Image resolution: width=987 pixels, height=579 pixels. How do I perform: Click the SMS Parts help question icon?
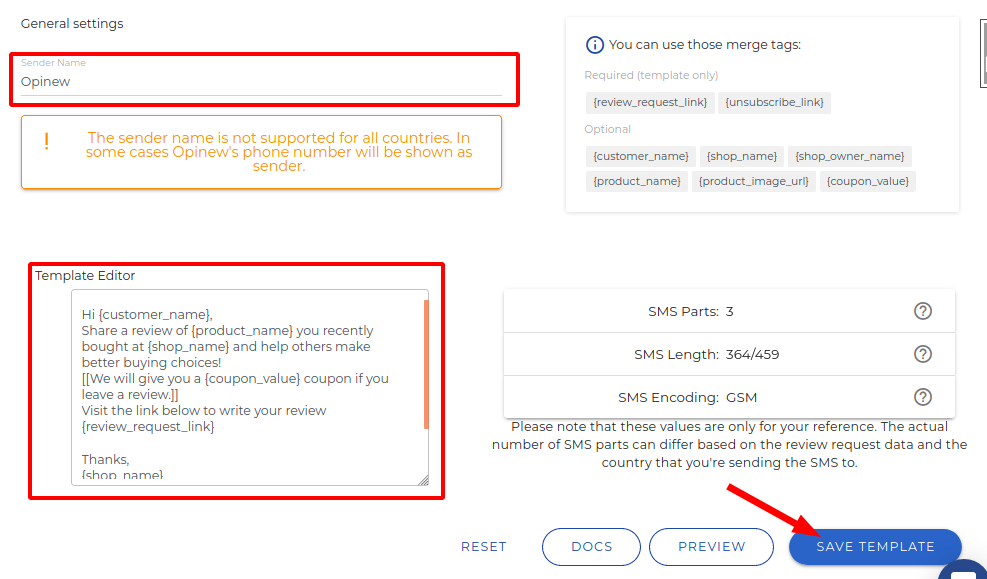click(x=923, y=311)
